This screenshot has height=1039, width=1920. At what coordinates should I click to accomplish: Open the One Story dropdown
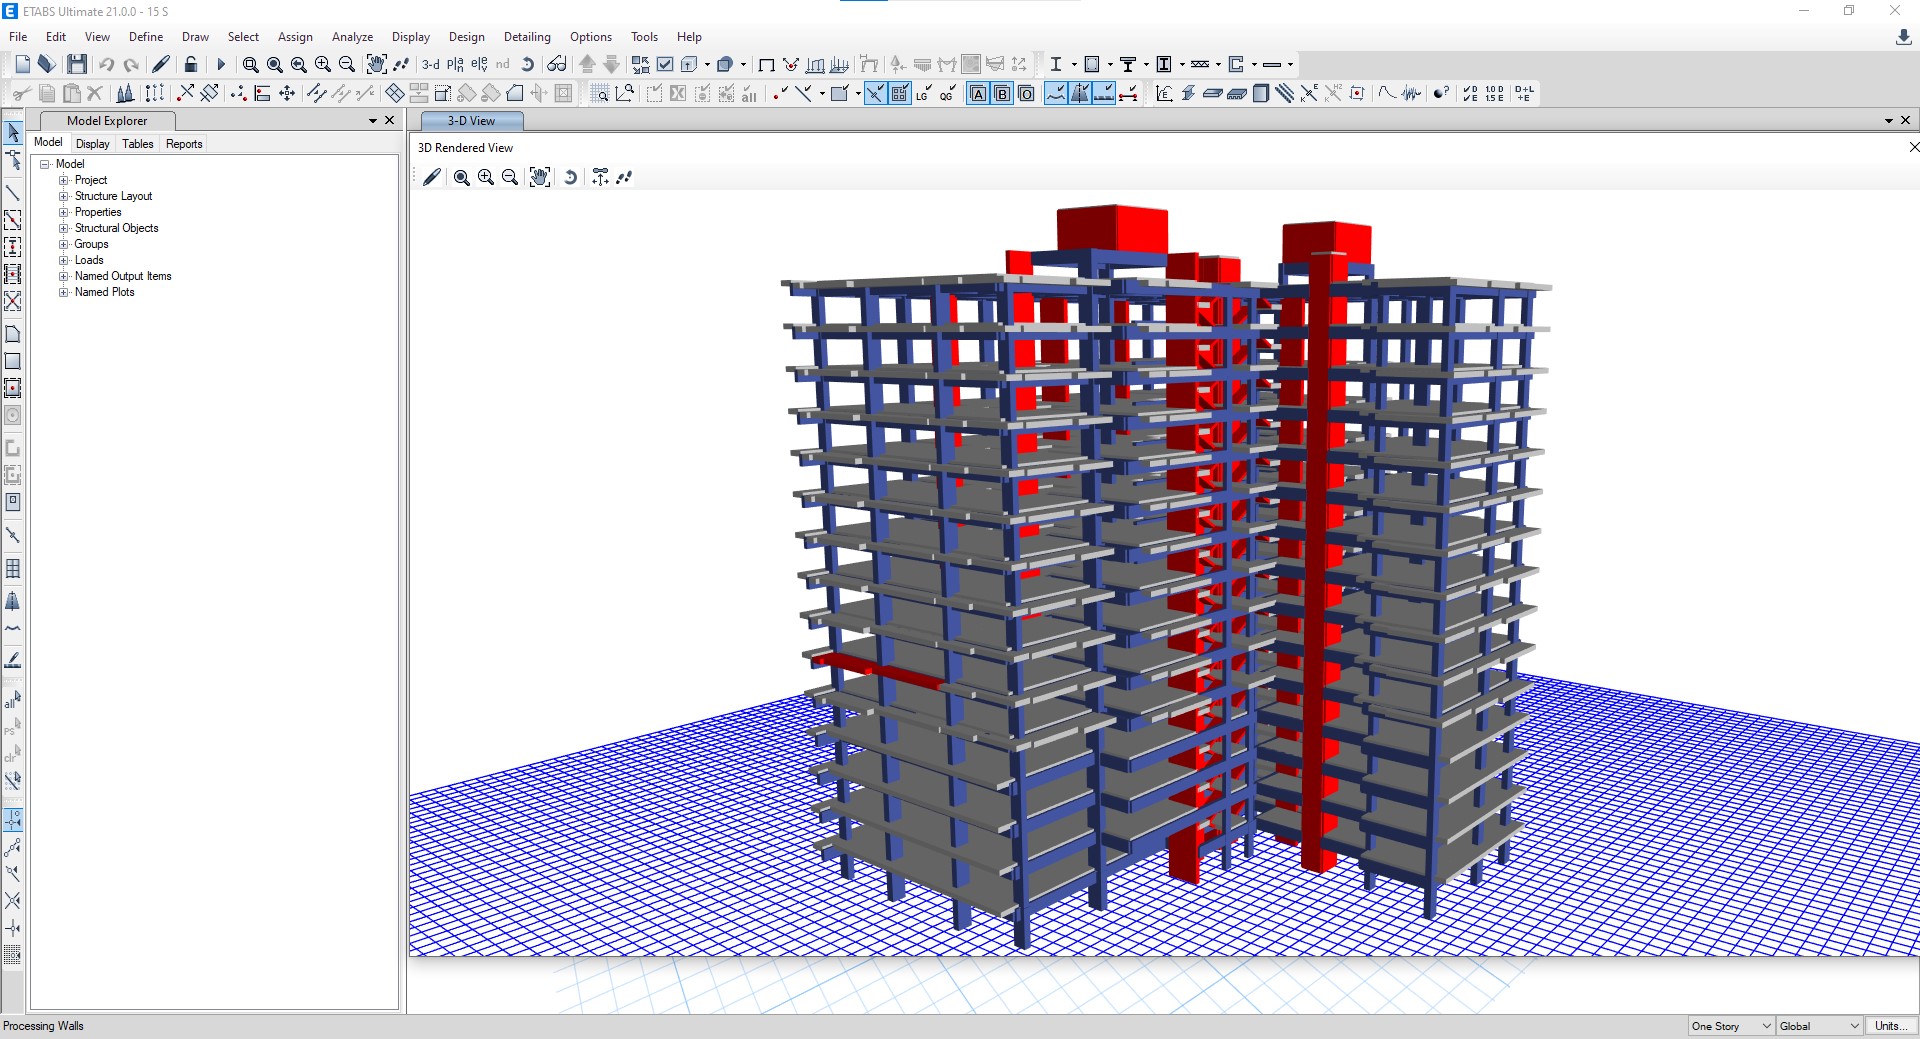(1731, 1026)
